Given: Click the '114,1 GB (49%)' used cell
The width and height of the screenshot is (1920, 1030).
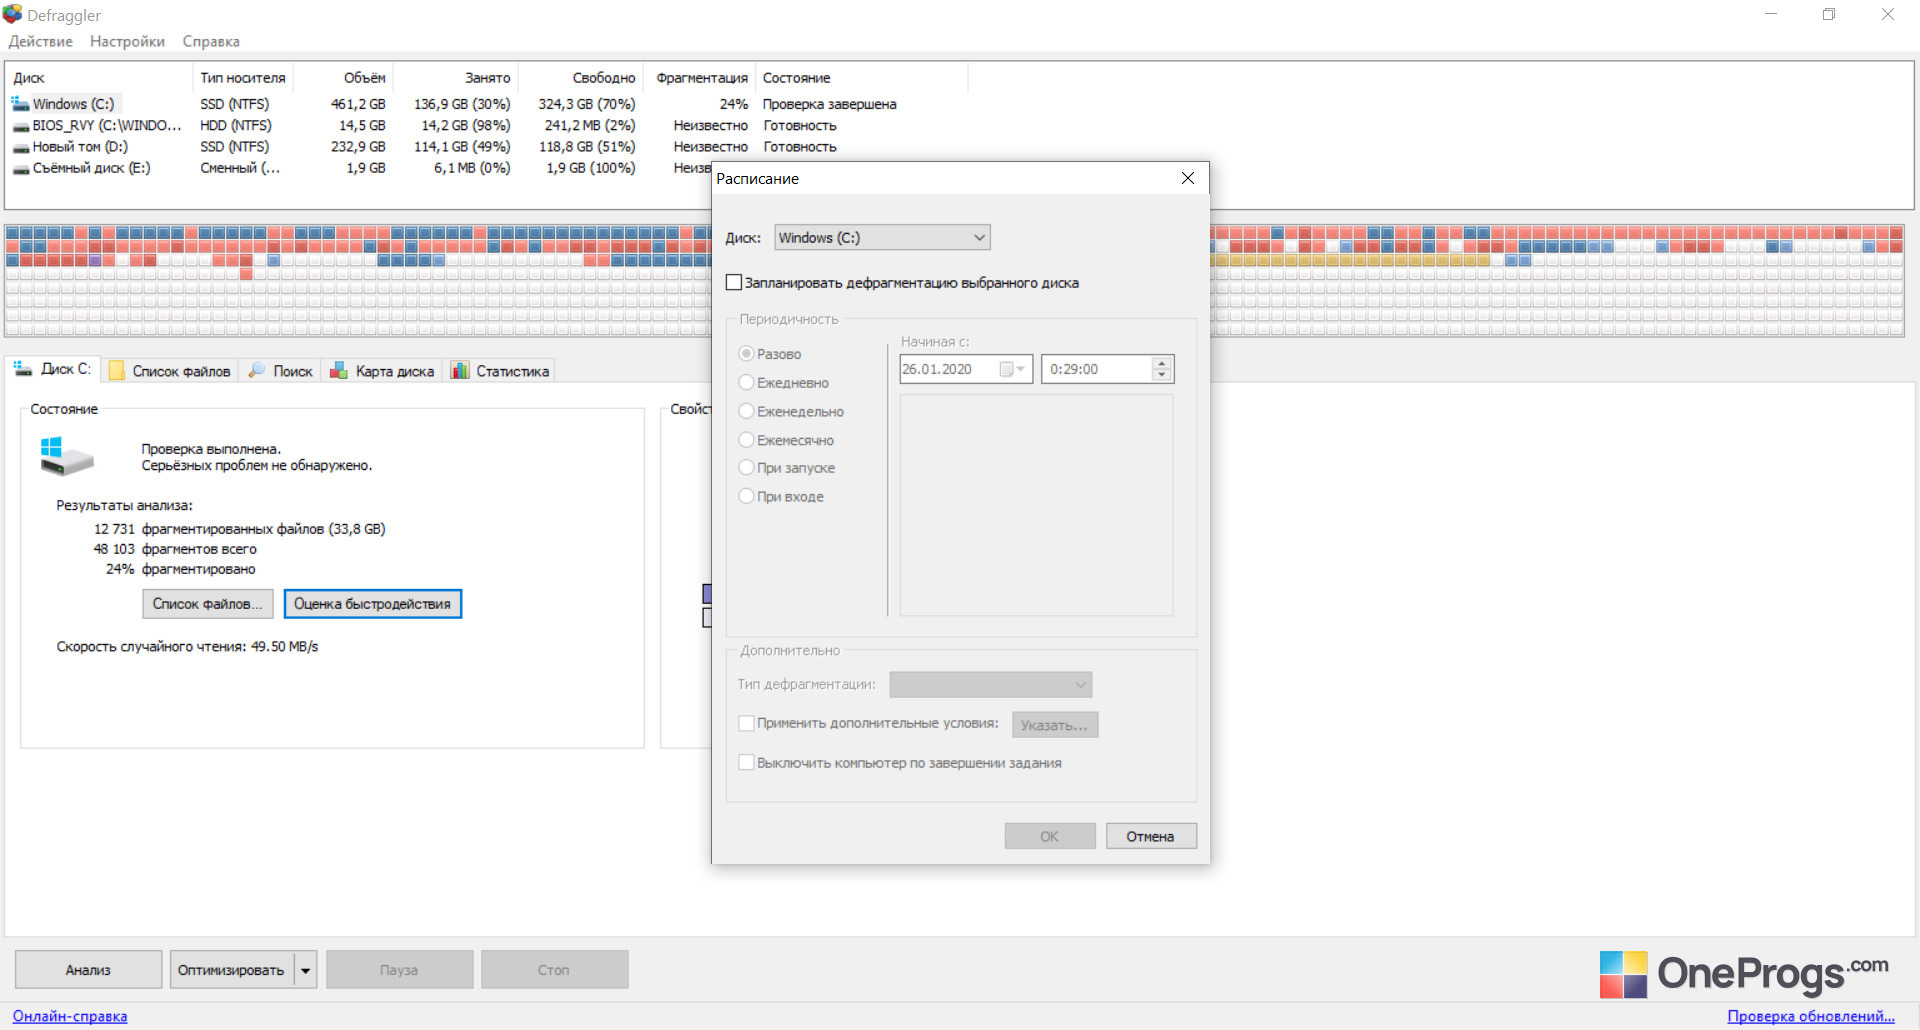Looking at the screenshot, I should pos(462,147).
